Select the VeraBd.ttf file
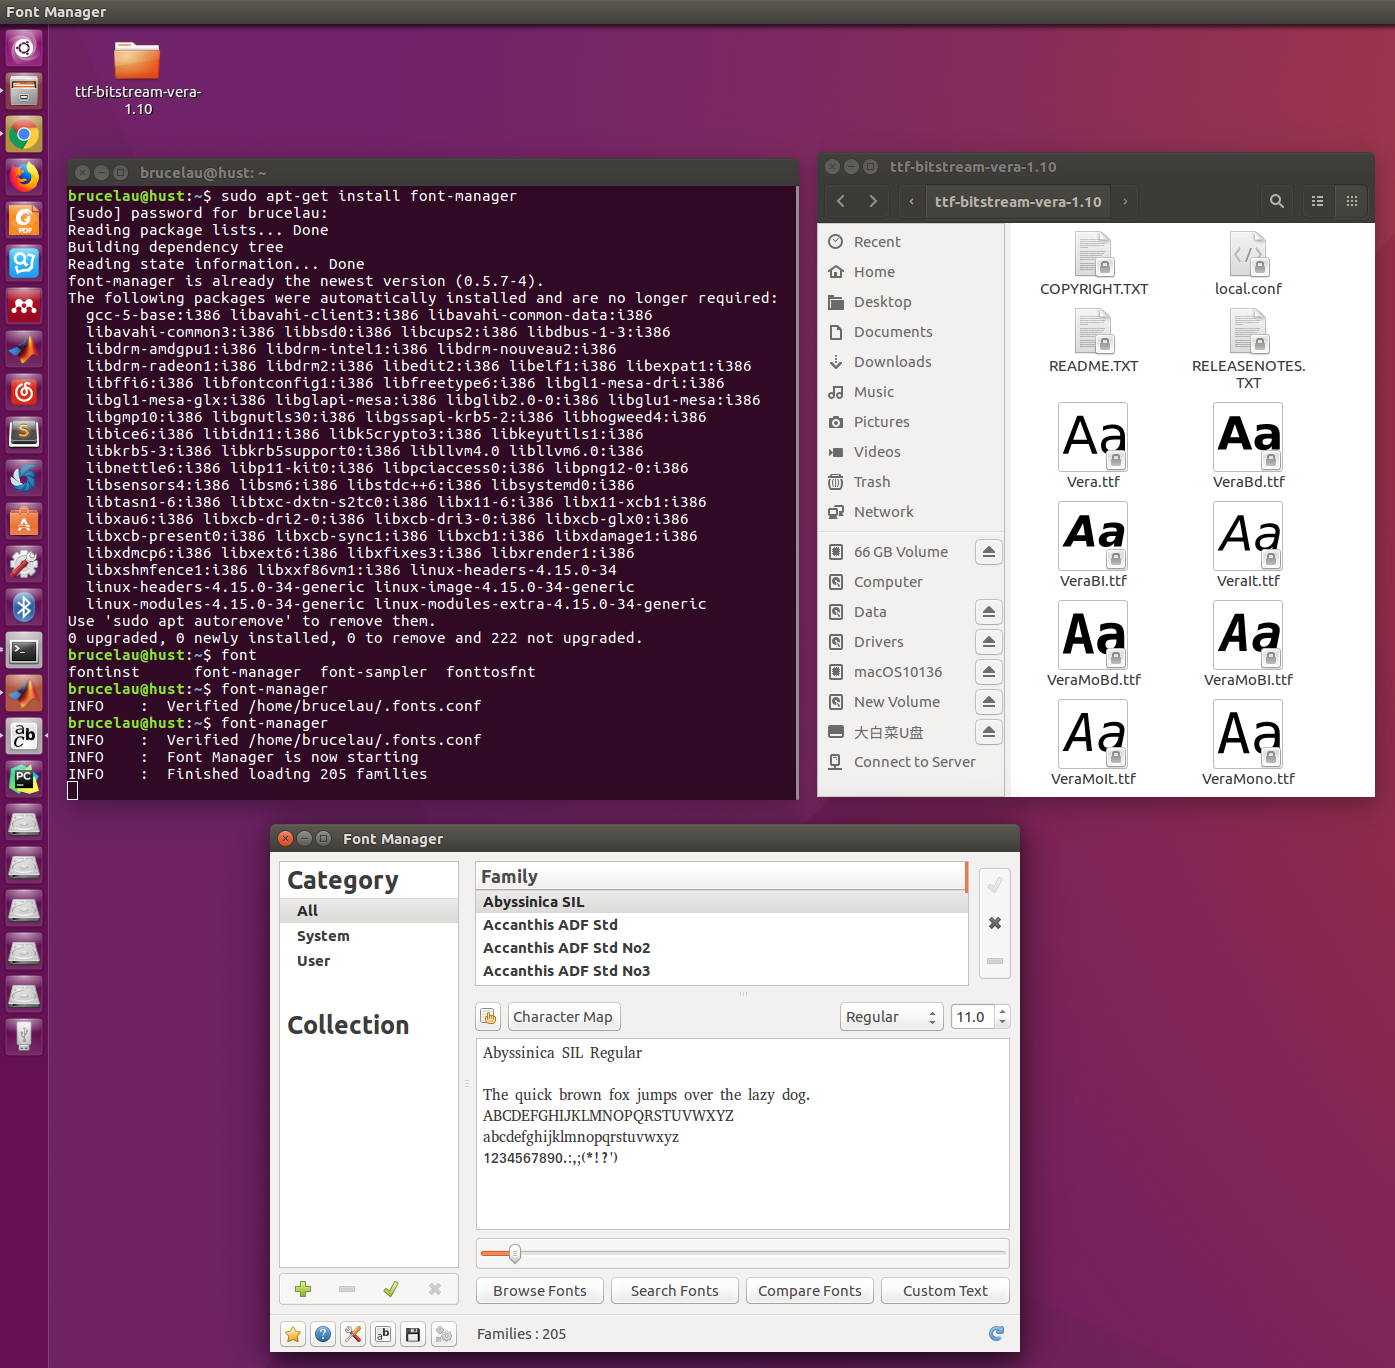 (x=1248, y=445)
